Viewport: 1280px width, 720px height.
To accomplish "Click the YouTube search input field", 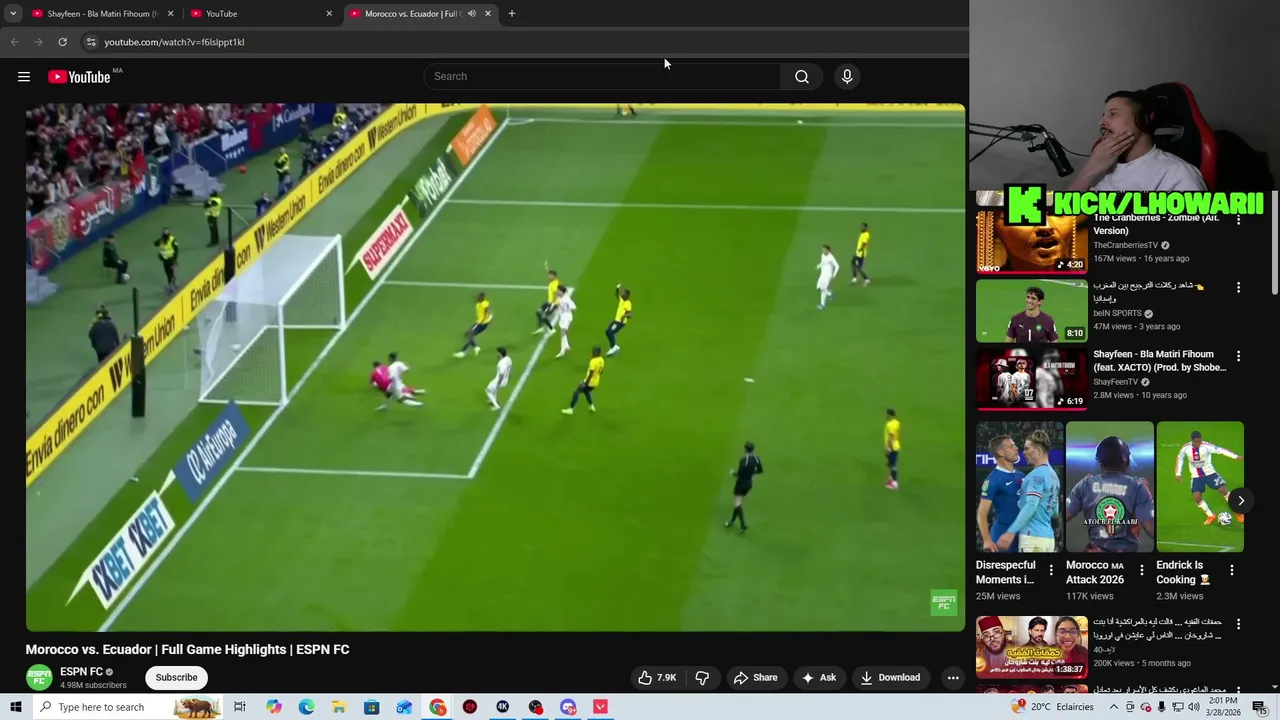I will (x=603, y=77).
